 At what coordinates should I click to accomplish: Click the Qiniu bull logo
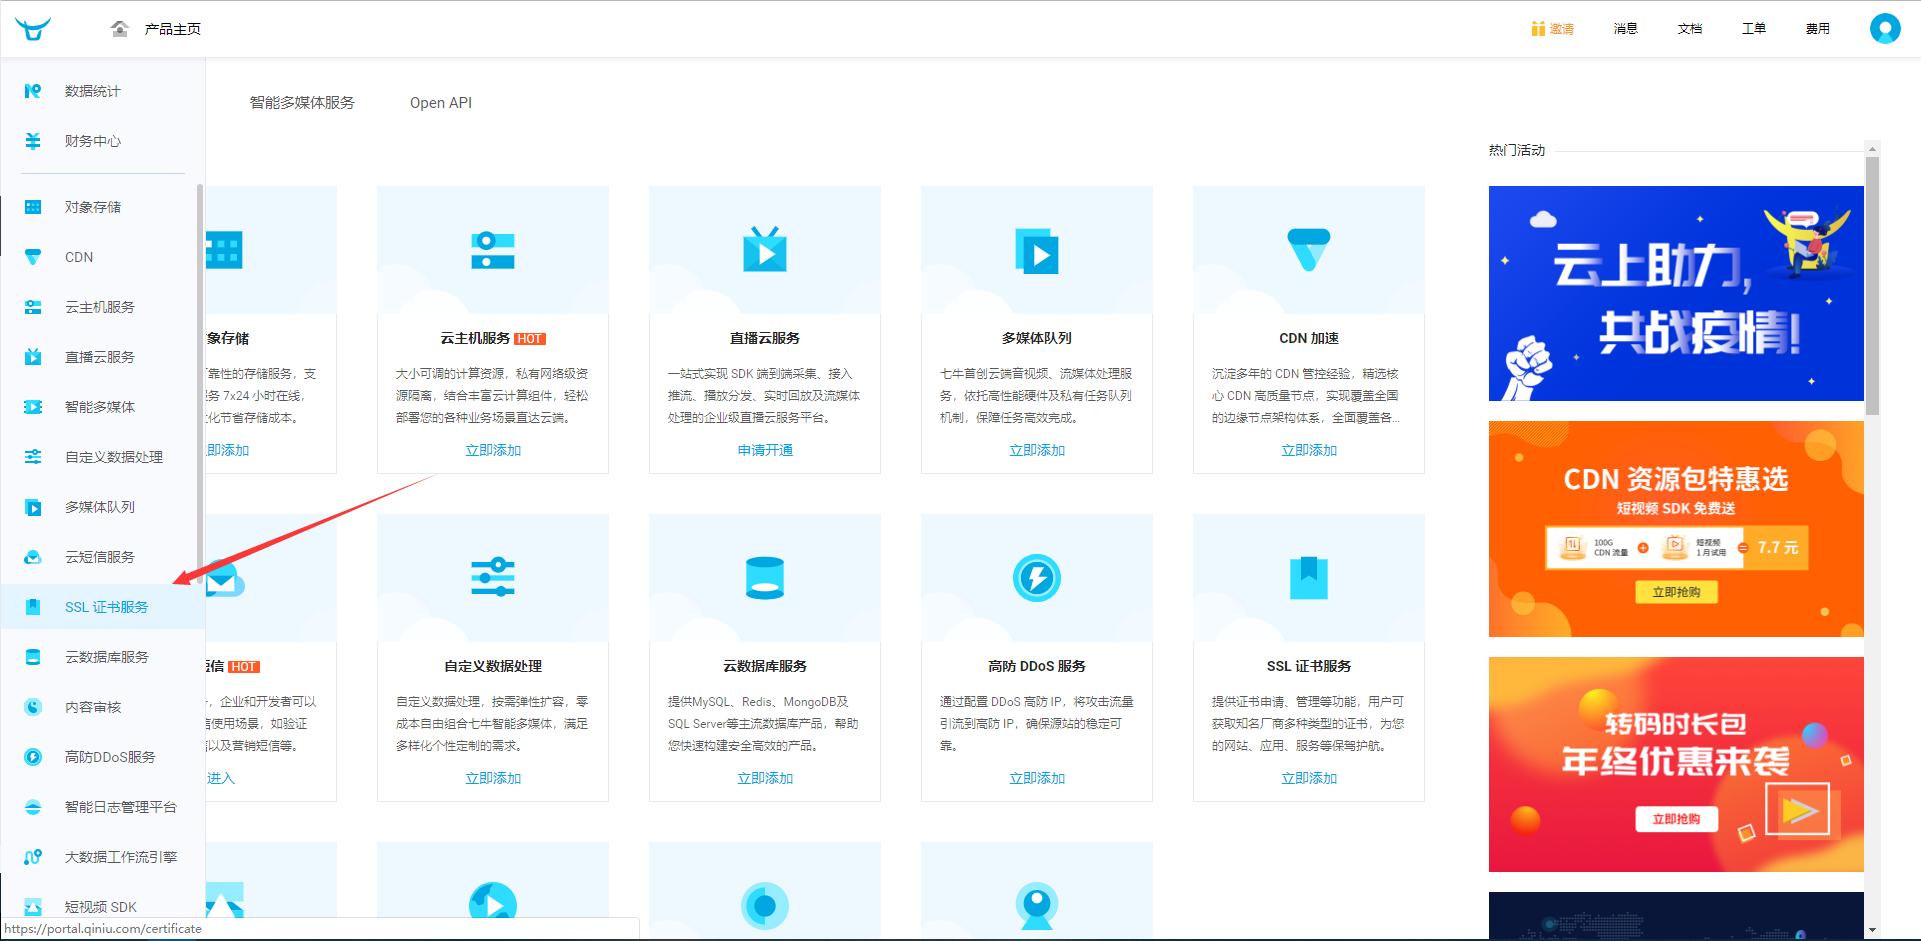click(32, 29)
